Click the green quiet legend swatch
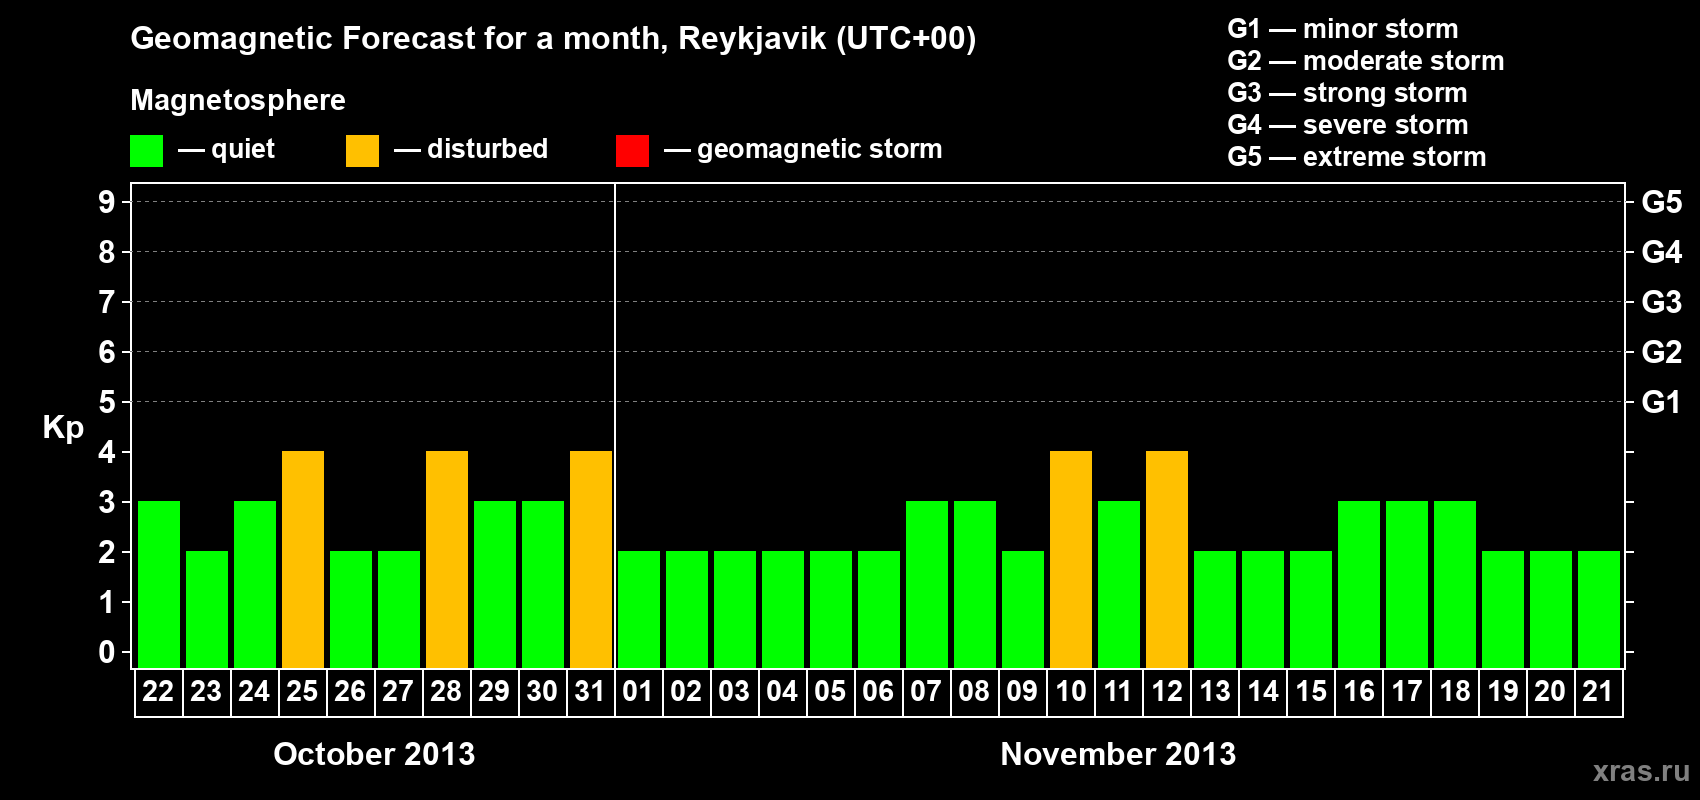Screen dimensions: 1700x800 click(x=146, y=151)
